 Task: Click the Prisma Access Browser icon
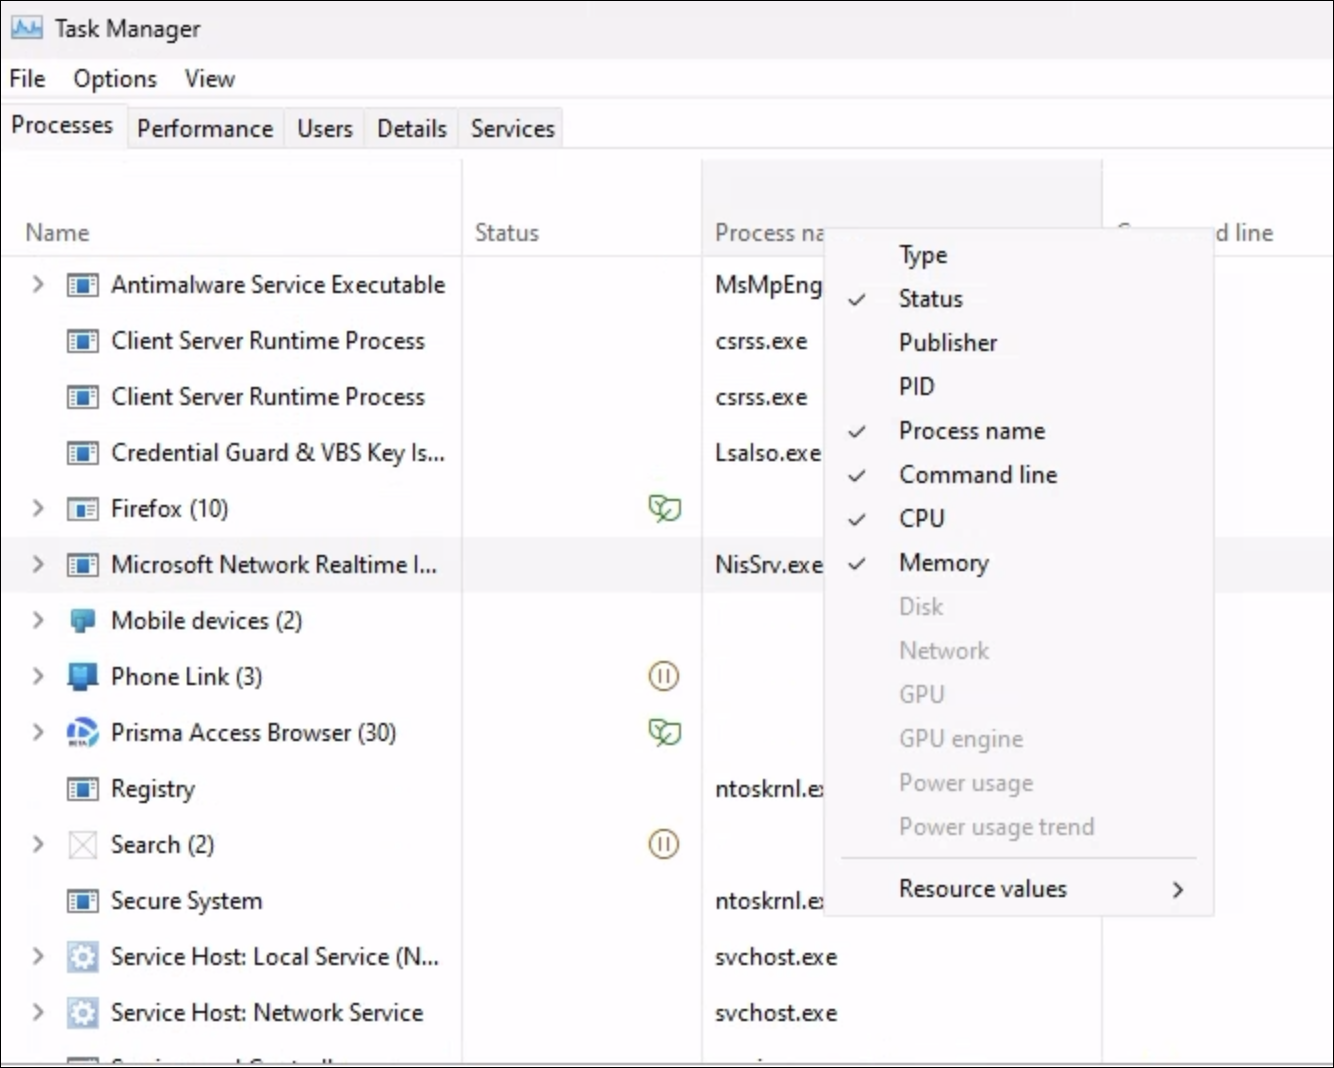[x=82, y=733]
